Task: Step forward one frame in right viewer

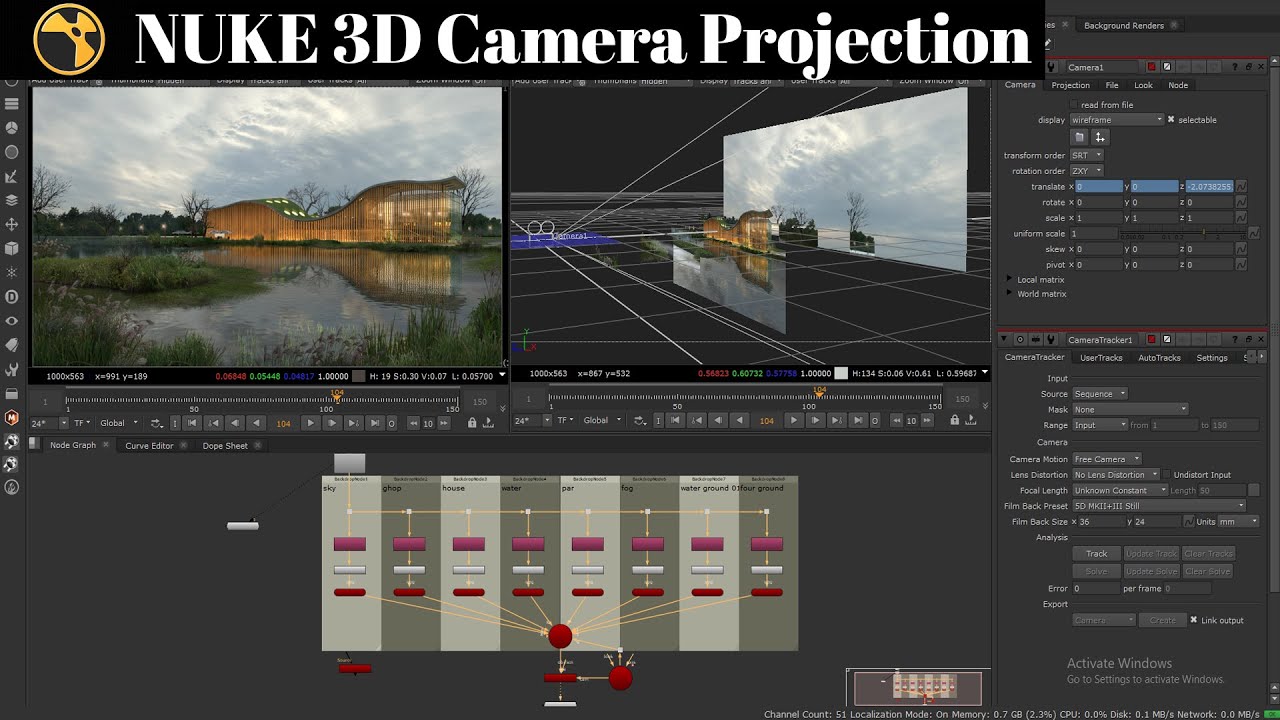Action: pos(815,420)
